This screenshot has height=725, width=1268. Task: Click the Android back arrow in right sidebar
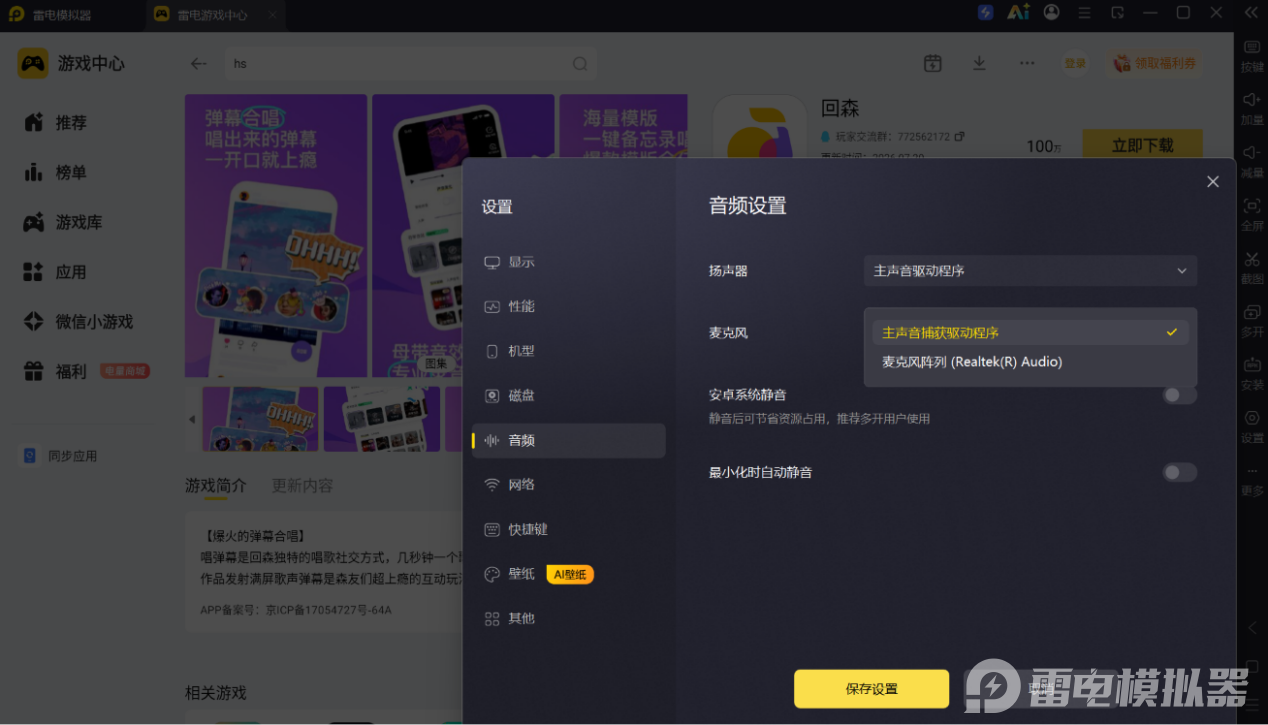1252,628
